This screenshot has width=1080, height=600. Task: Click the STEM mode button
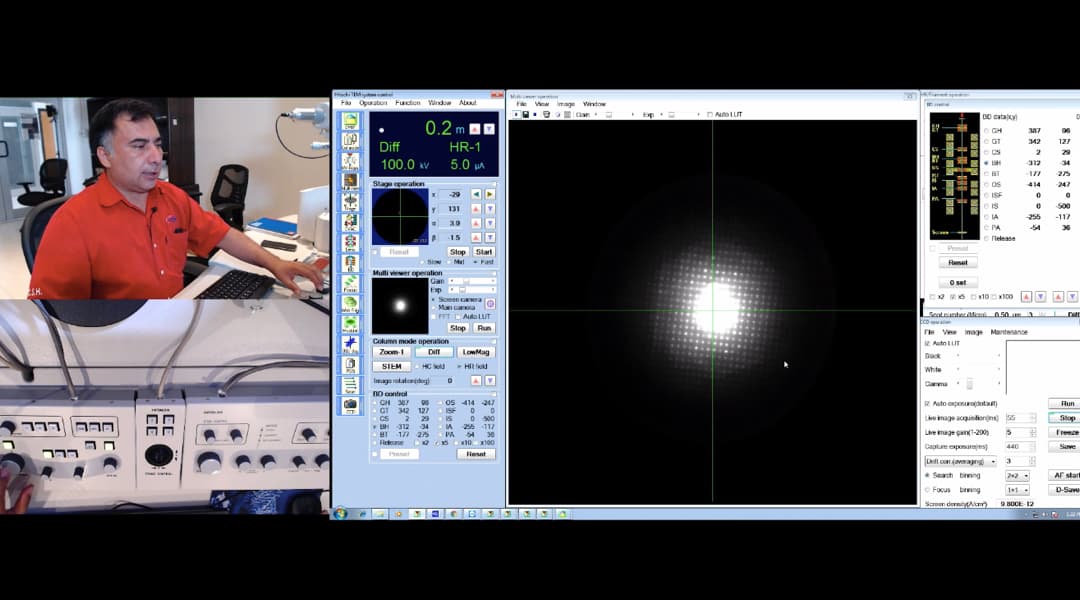(x=391, y=366)
